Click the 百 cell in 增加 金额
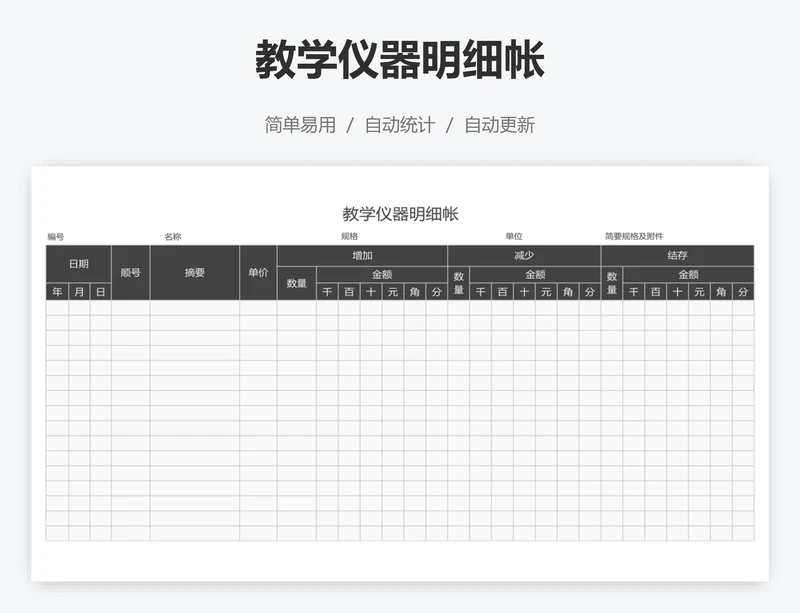800x613 pixels. coord(349,291)
